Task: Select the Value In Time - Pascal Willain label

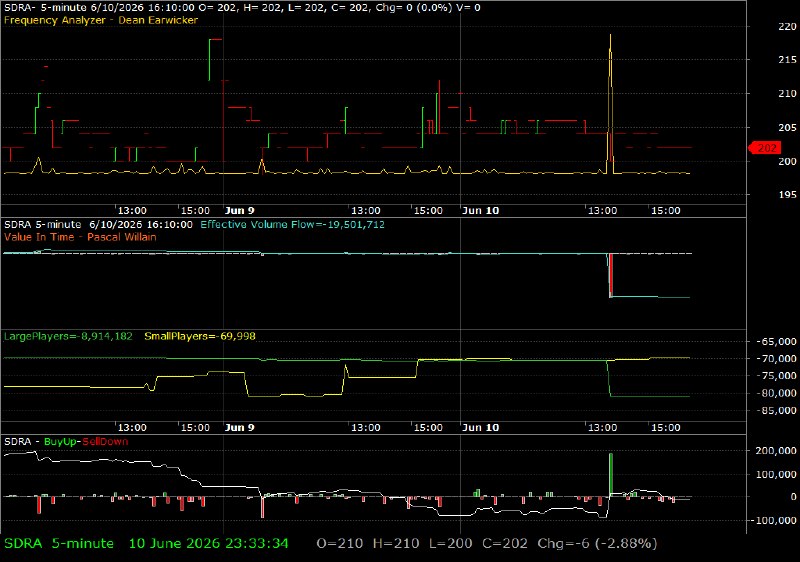Action: (80, 237)
